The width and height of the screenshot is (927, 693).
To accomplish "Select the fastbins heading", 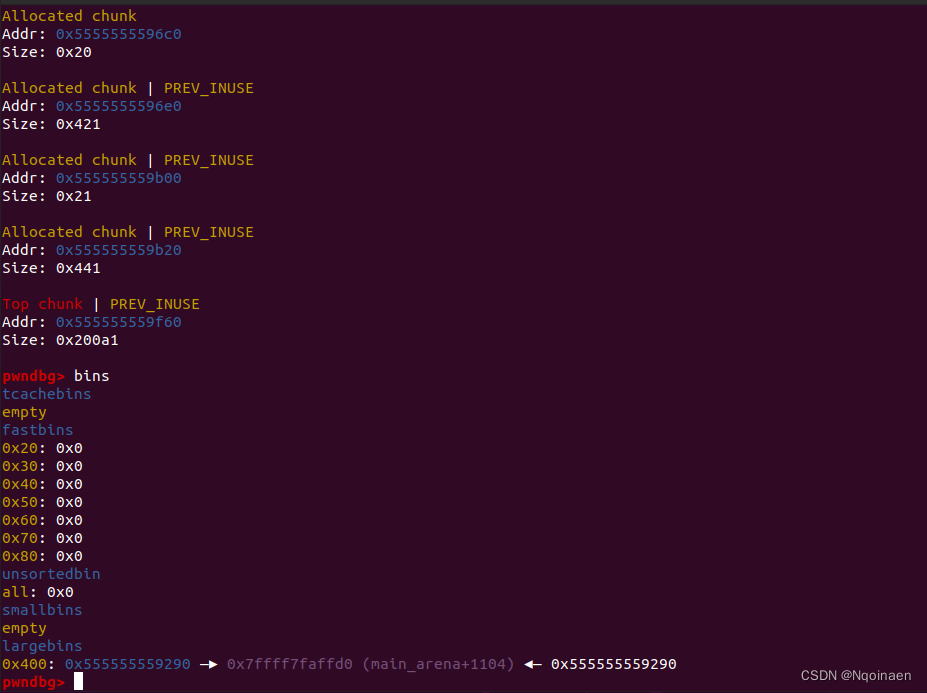I will [x=37, y=430].
